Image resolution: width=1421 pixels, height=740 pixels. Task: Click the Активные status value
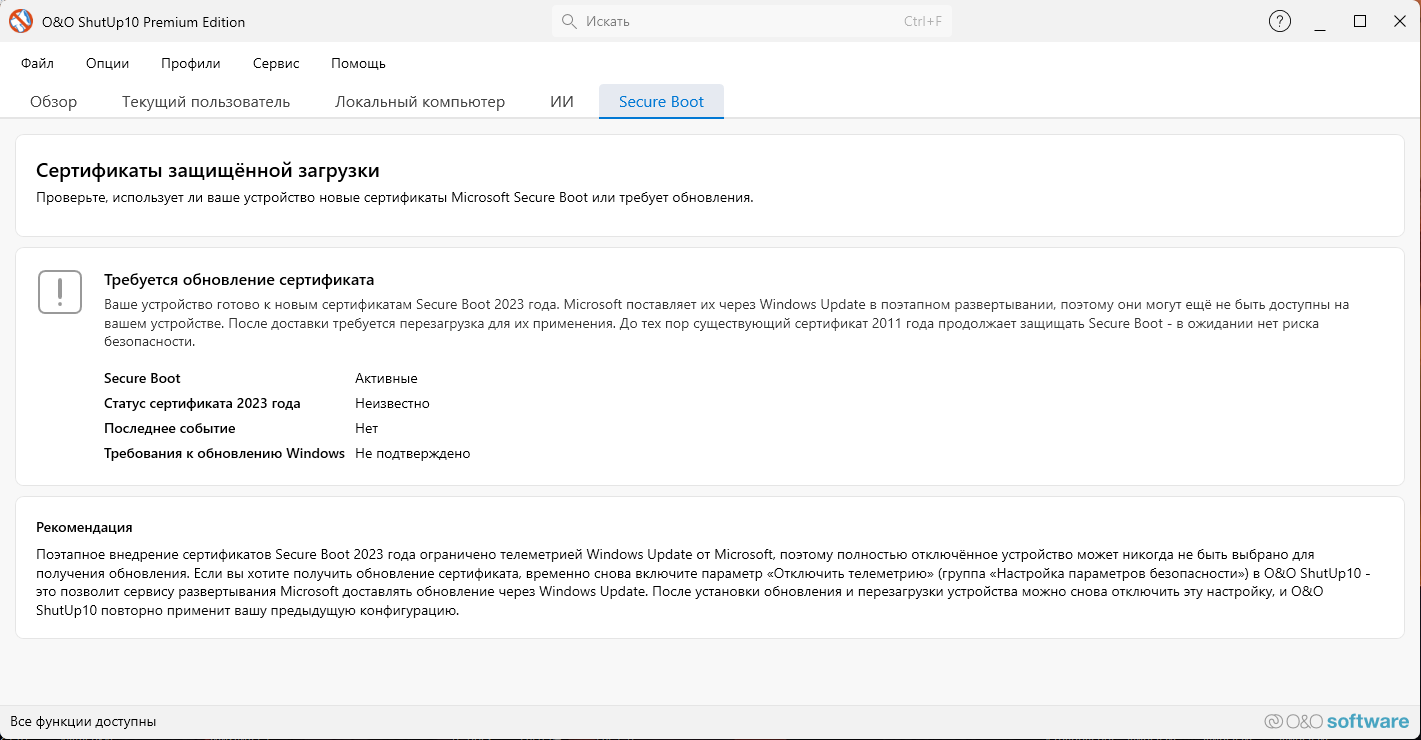point(386,378)
